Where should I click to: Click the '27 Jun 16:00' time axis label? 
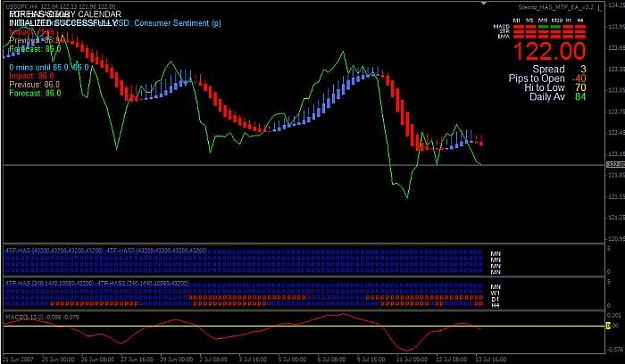point(138,359)
